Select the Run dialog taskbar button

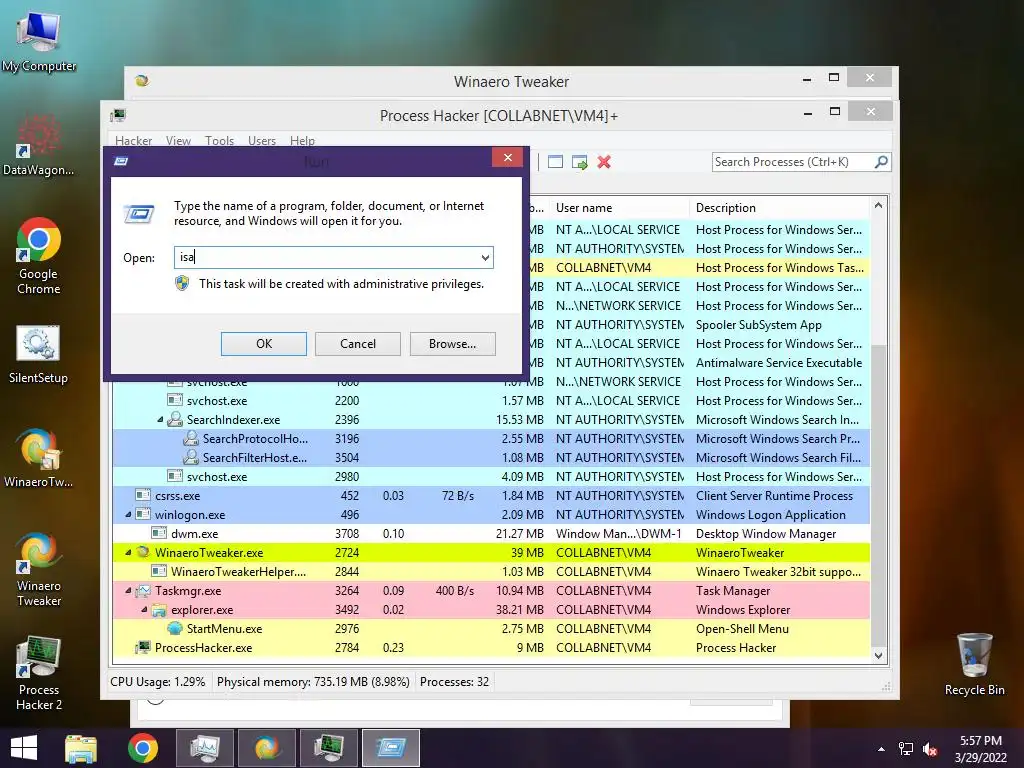[391, 748]
